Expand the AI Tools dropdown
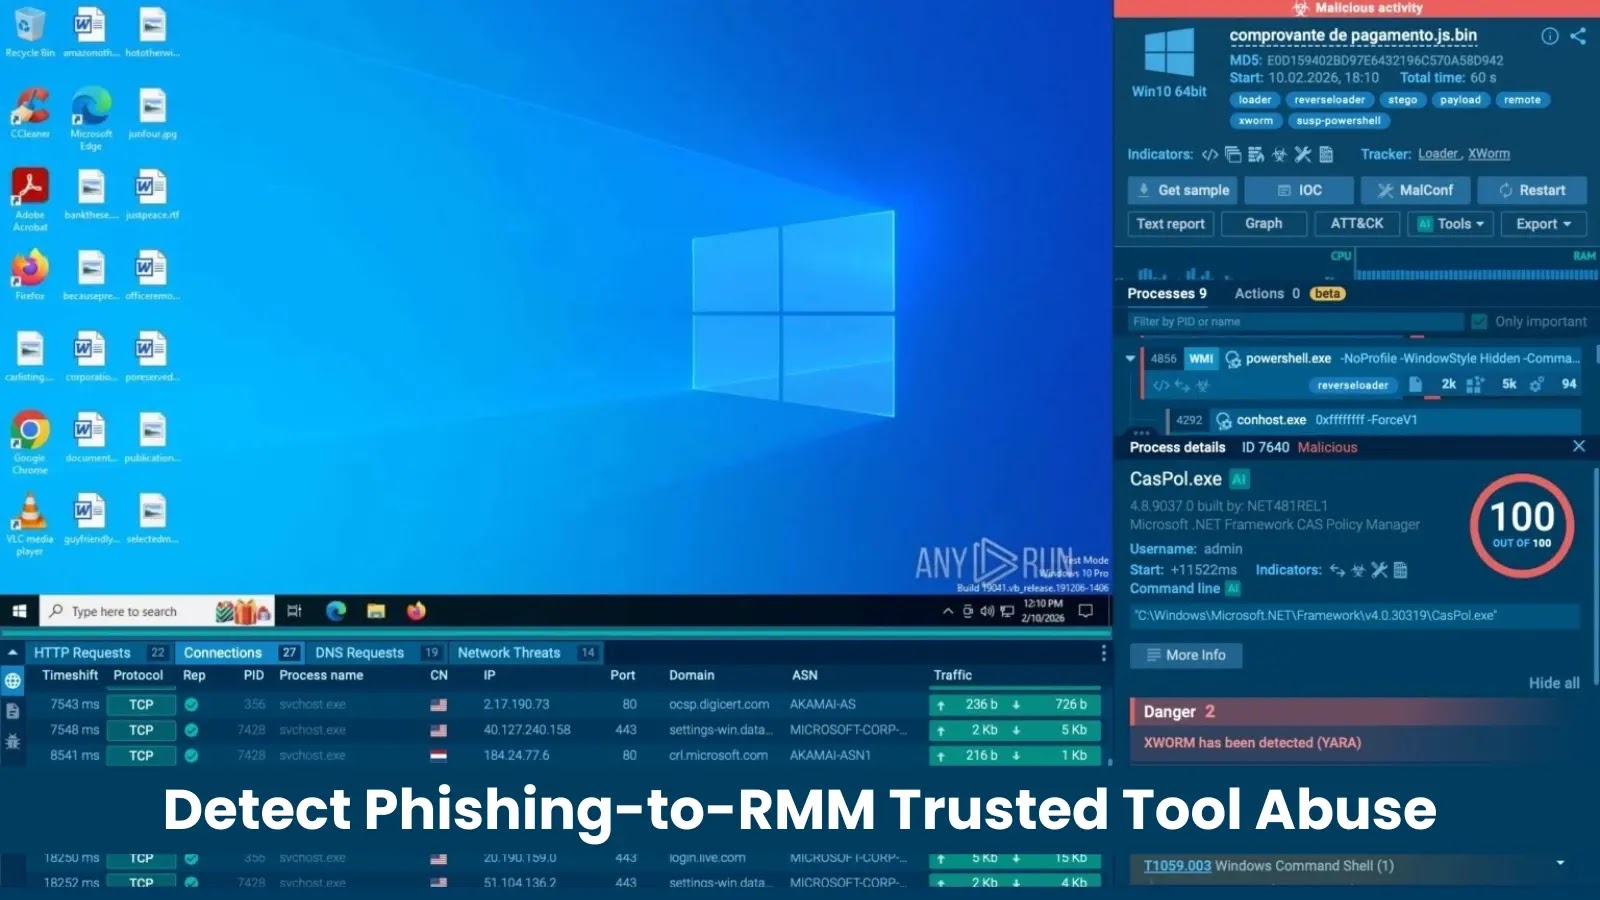The image size is (1600, 900). click(x=1451, y=224)
